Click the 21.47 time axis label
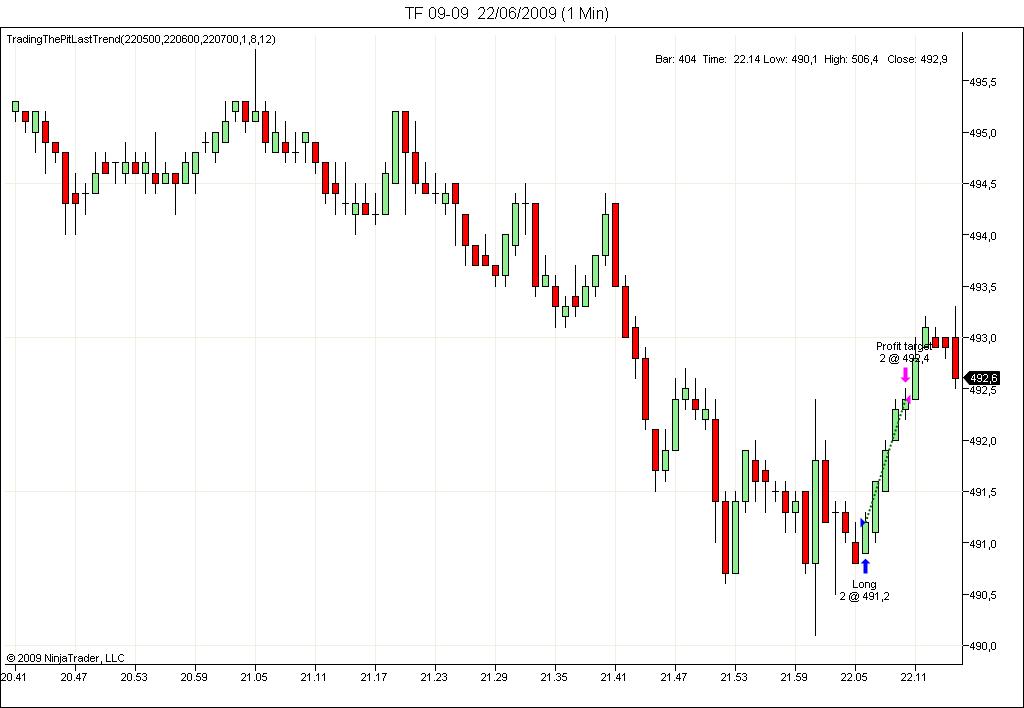Screen dimensions: 1024x708 [675, 677]
